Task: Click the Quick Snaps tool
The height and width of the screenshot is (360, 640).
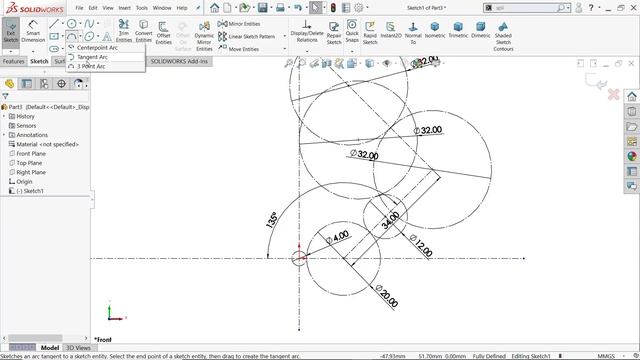Action: tap(352, 31)
